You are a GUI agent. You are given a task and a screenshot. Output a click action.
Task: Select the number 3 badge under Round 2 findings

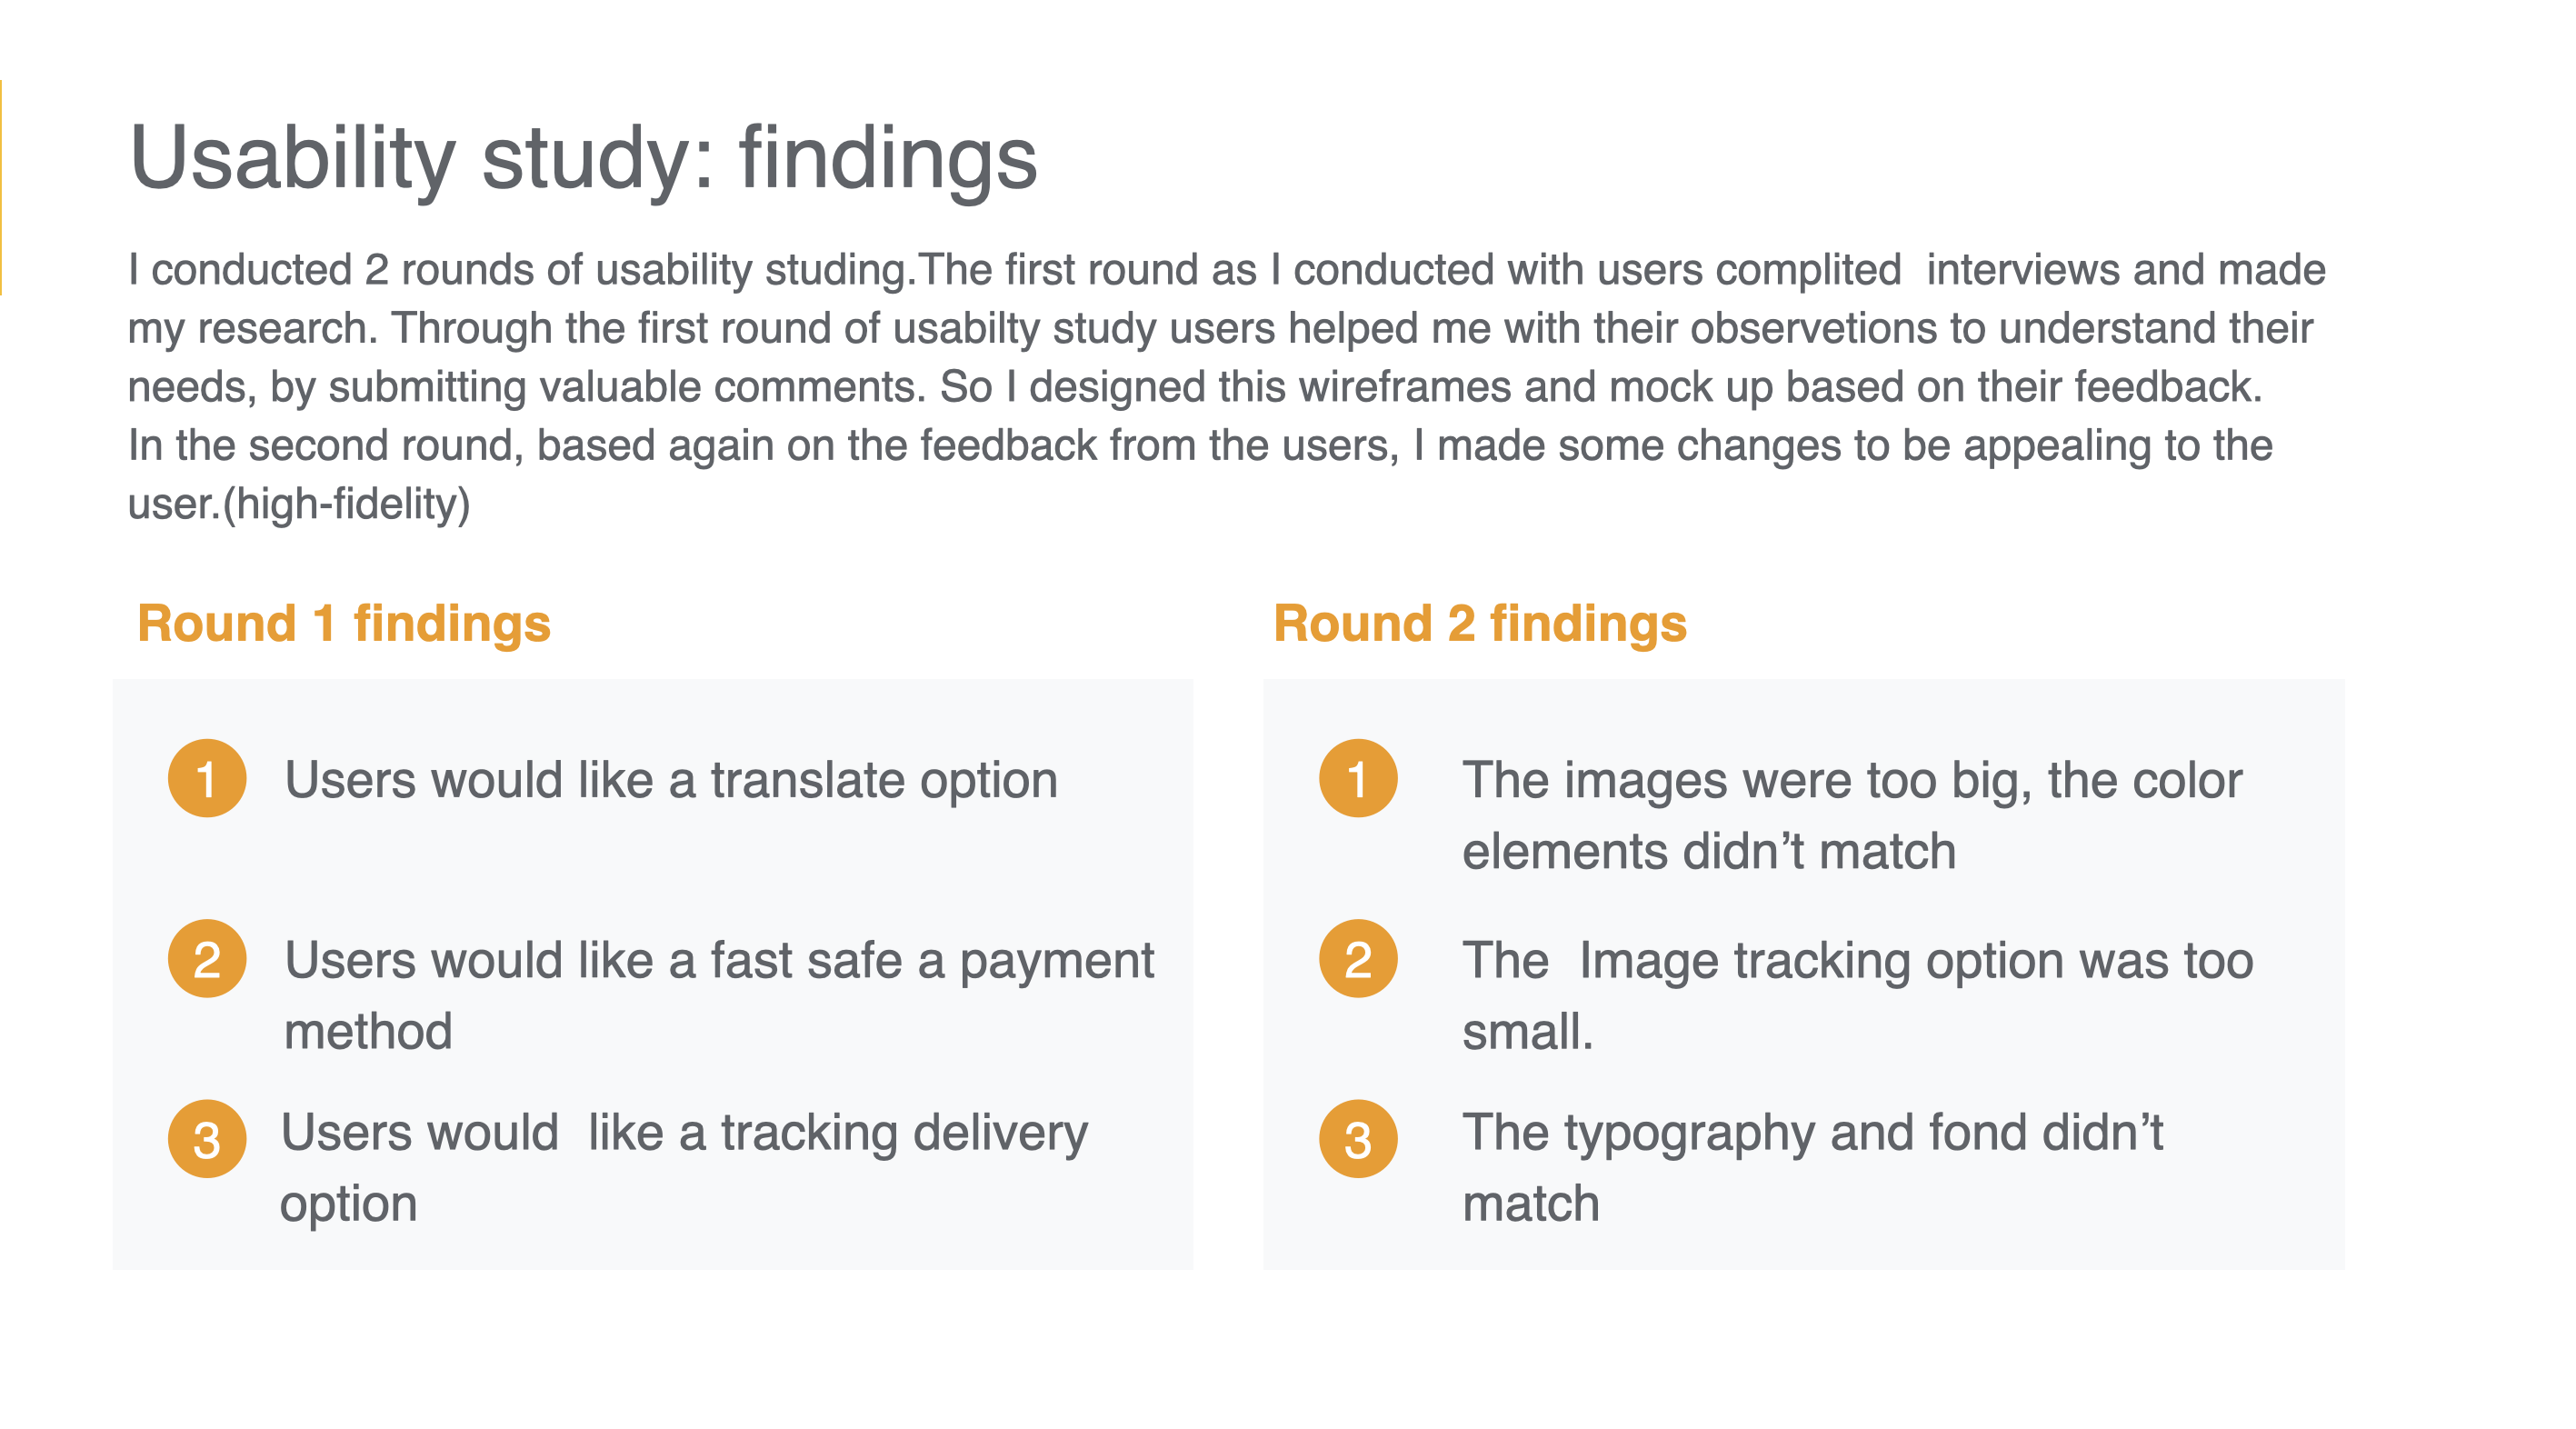(x=1357, y=1138)
